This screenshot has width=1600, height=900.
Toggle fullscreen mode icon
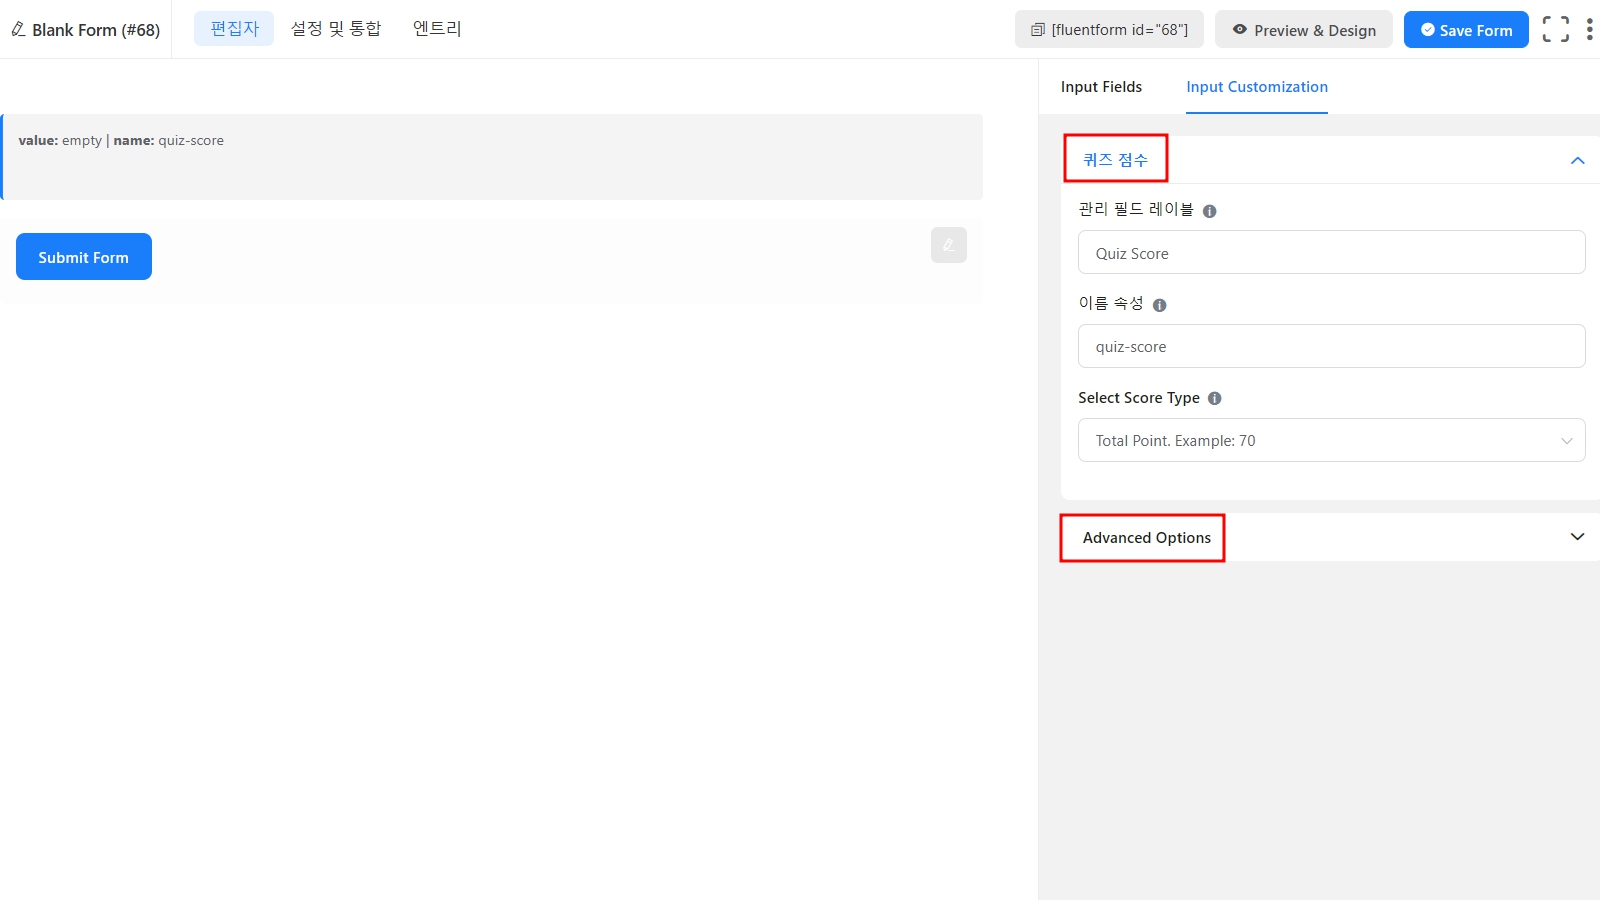click(1555, 29)
